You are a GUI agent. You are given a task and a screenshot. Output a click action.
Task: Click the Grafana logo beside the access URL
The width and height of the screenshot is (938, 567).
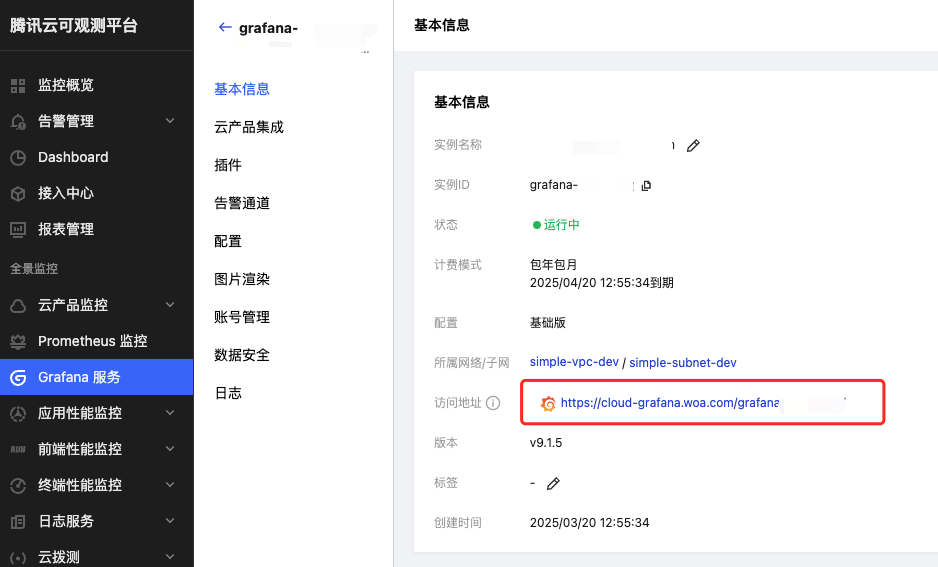coord(547,404)
